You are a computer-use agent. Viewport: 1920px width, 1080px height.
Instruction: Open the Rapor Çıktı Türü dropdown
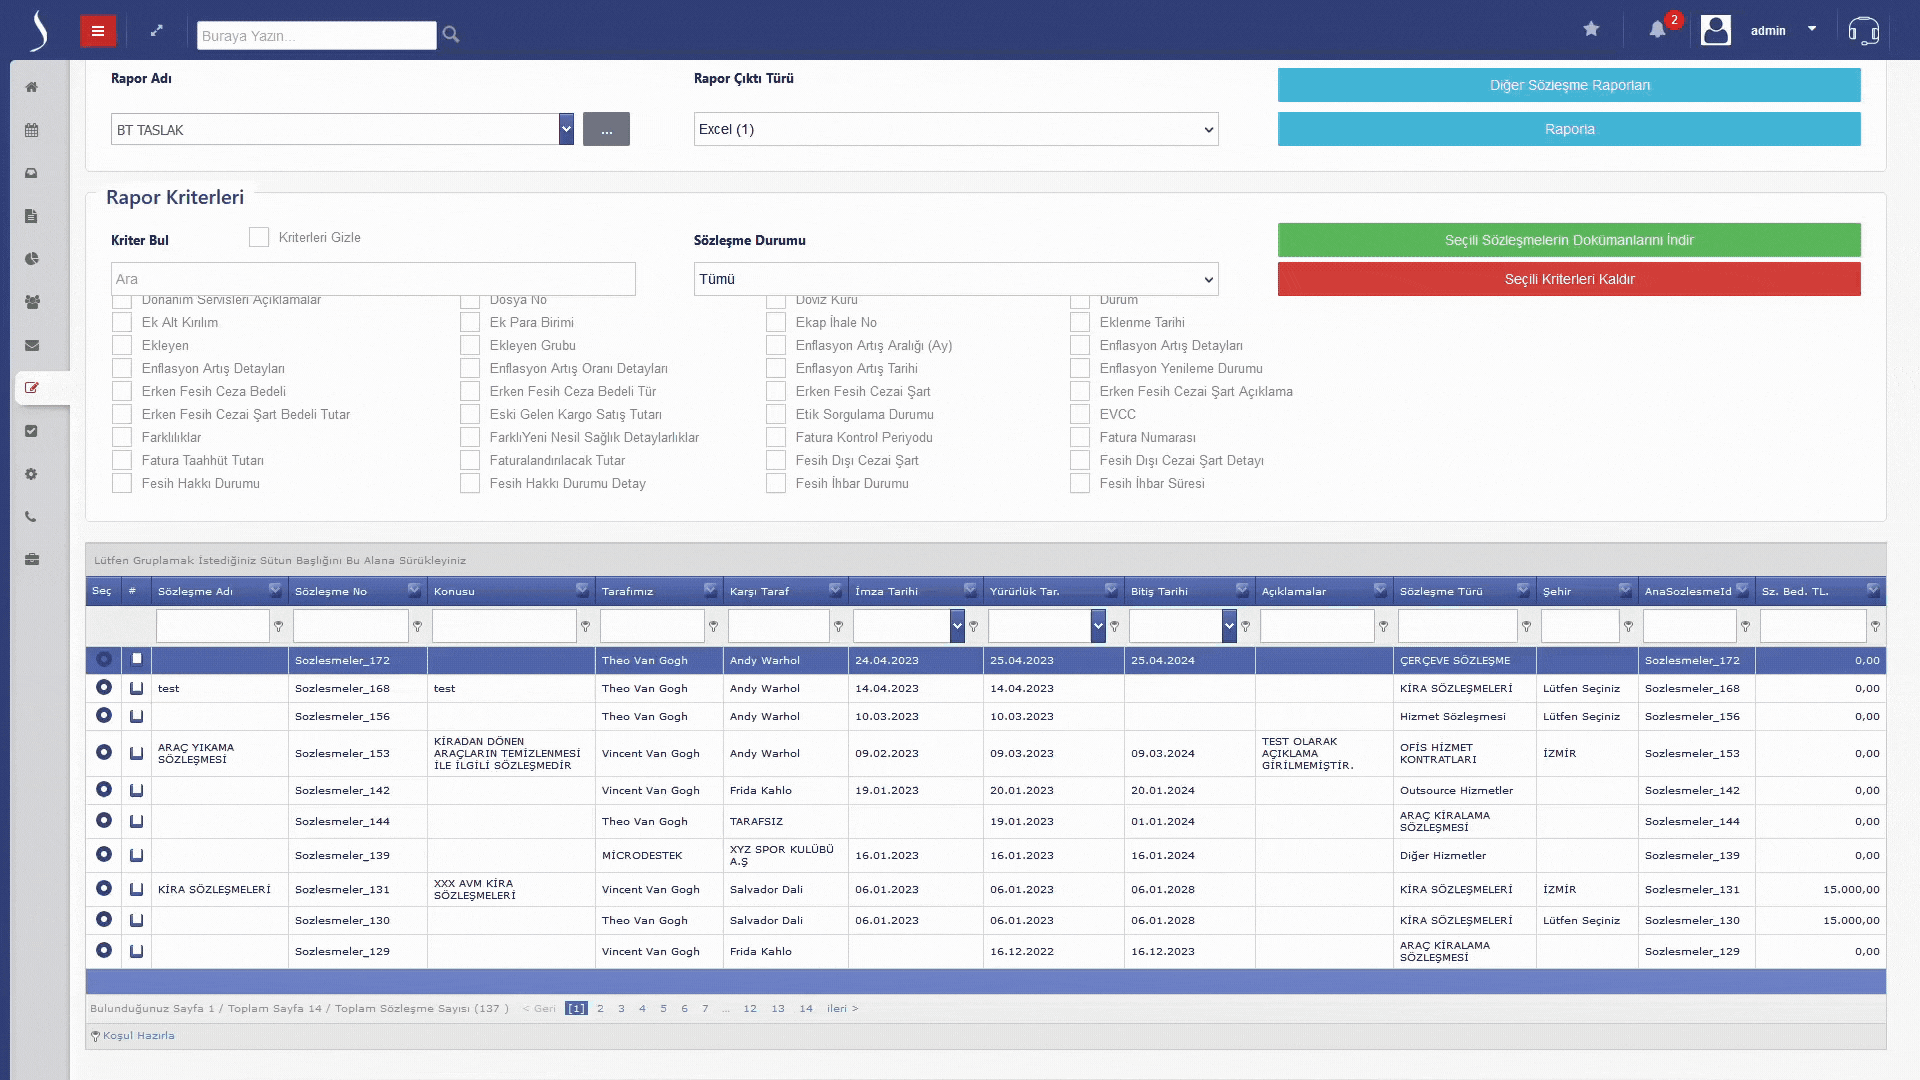click(x=955, y=130)
